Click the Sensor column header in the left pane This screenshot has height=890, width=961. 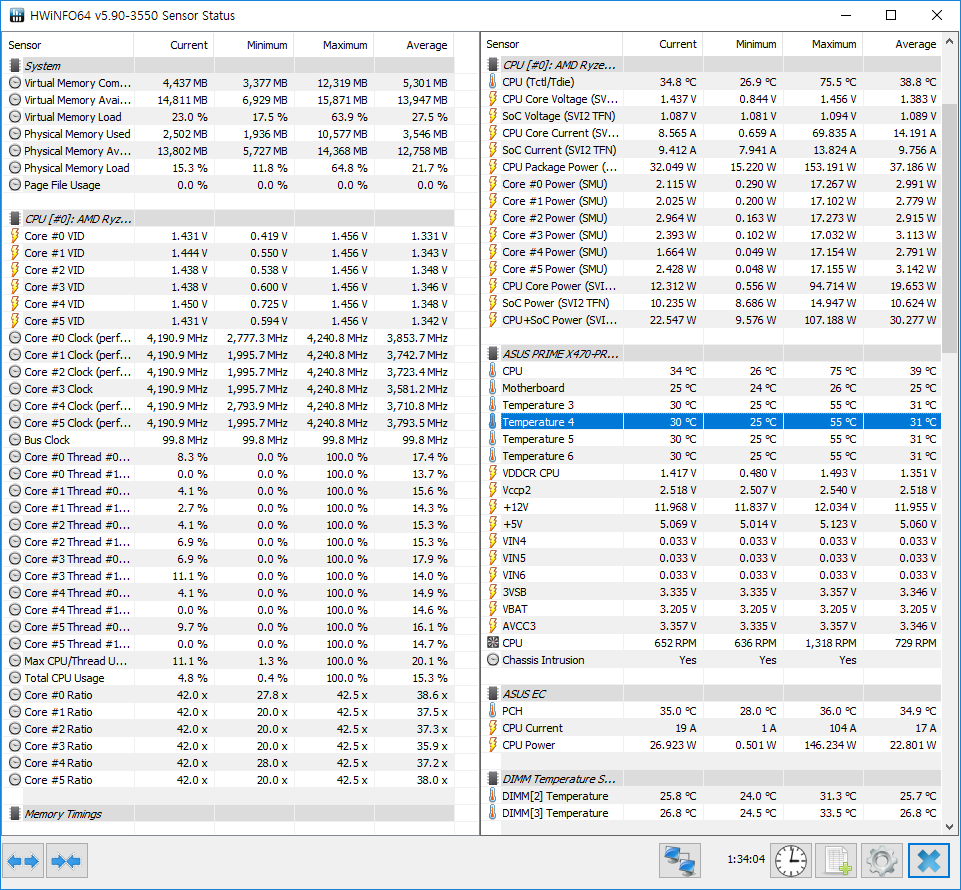[67, 45]
